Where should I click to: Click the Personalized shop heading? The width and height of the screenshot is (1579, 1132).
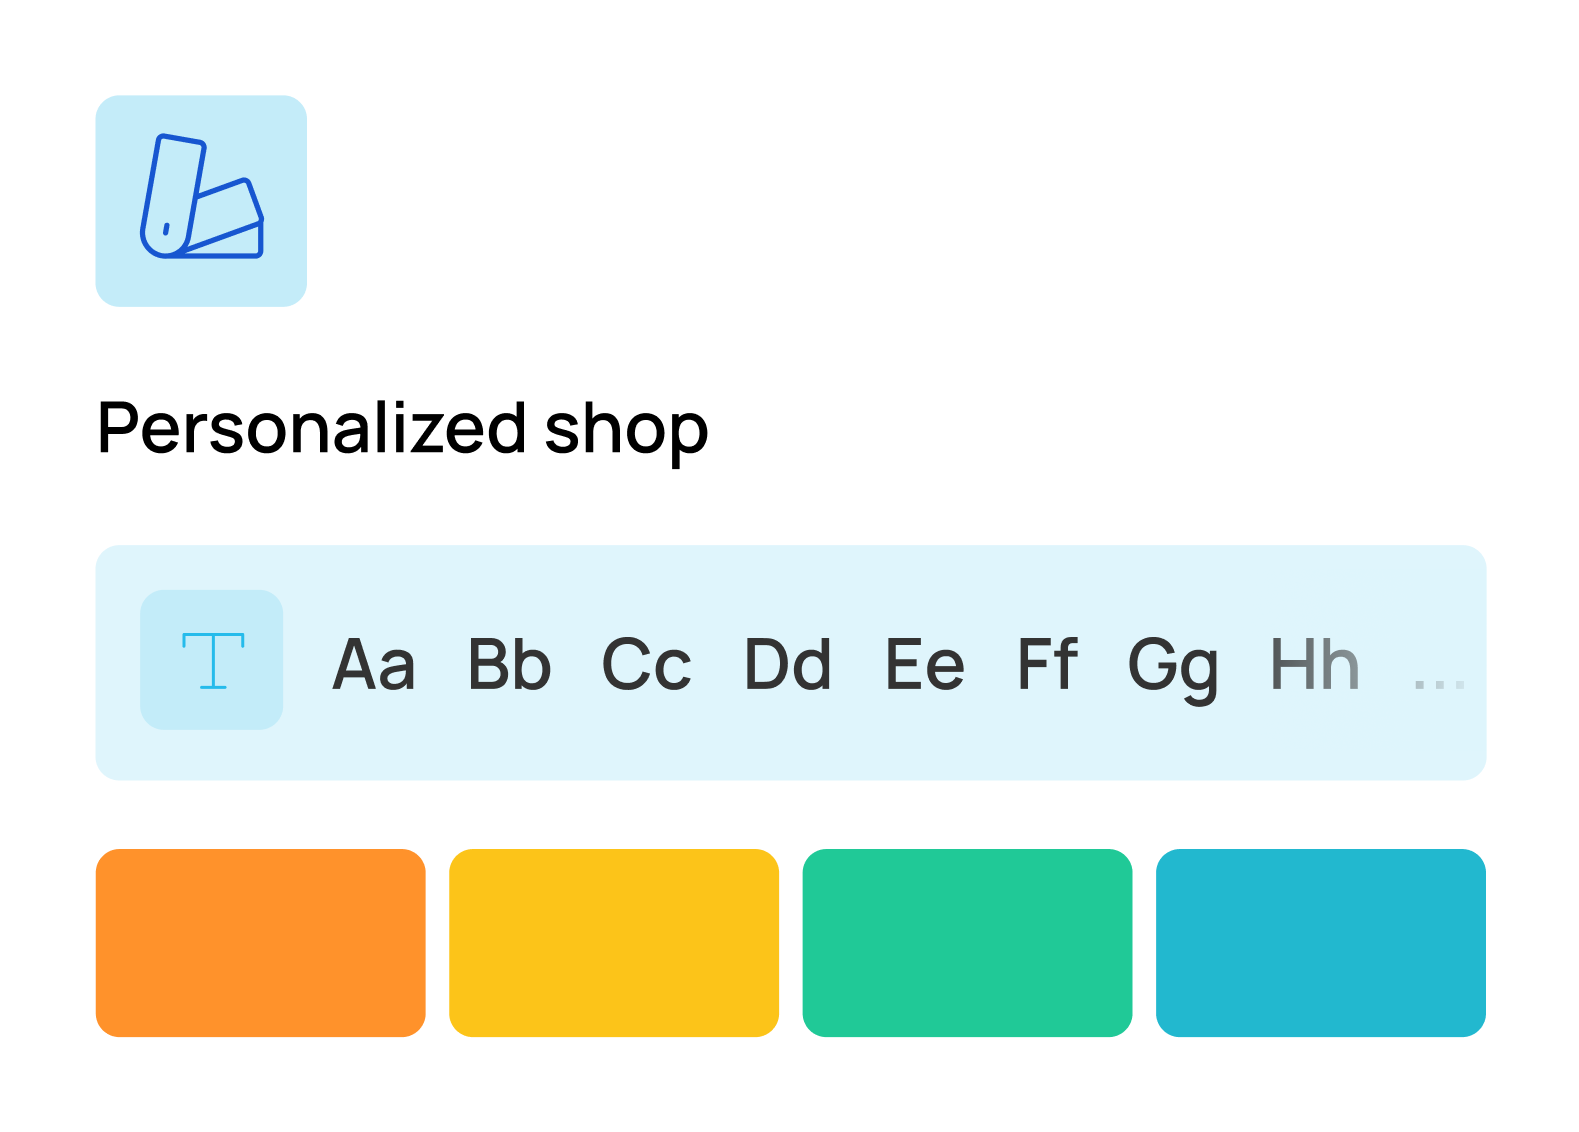[x=403, y=430]
